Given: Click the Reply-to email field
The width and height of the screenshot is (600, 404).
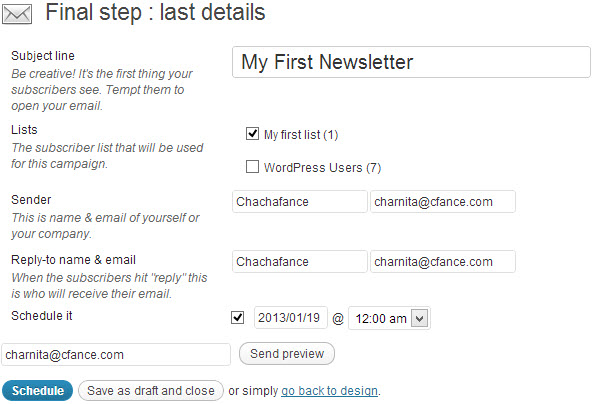Looking at the screenshot, I should tap(442, 262).
